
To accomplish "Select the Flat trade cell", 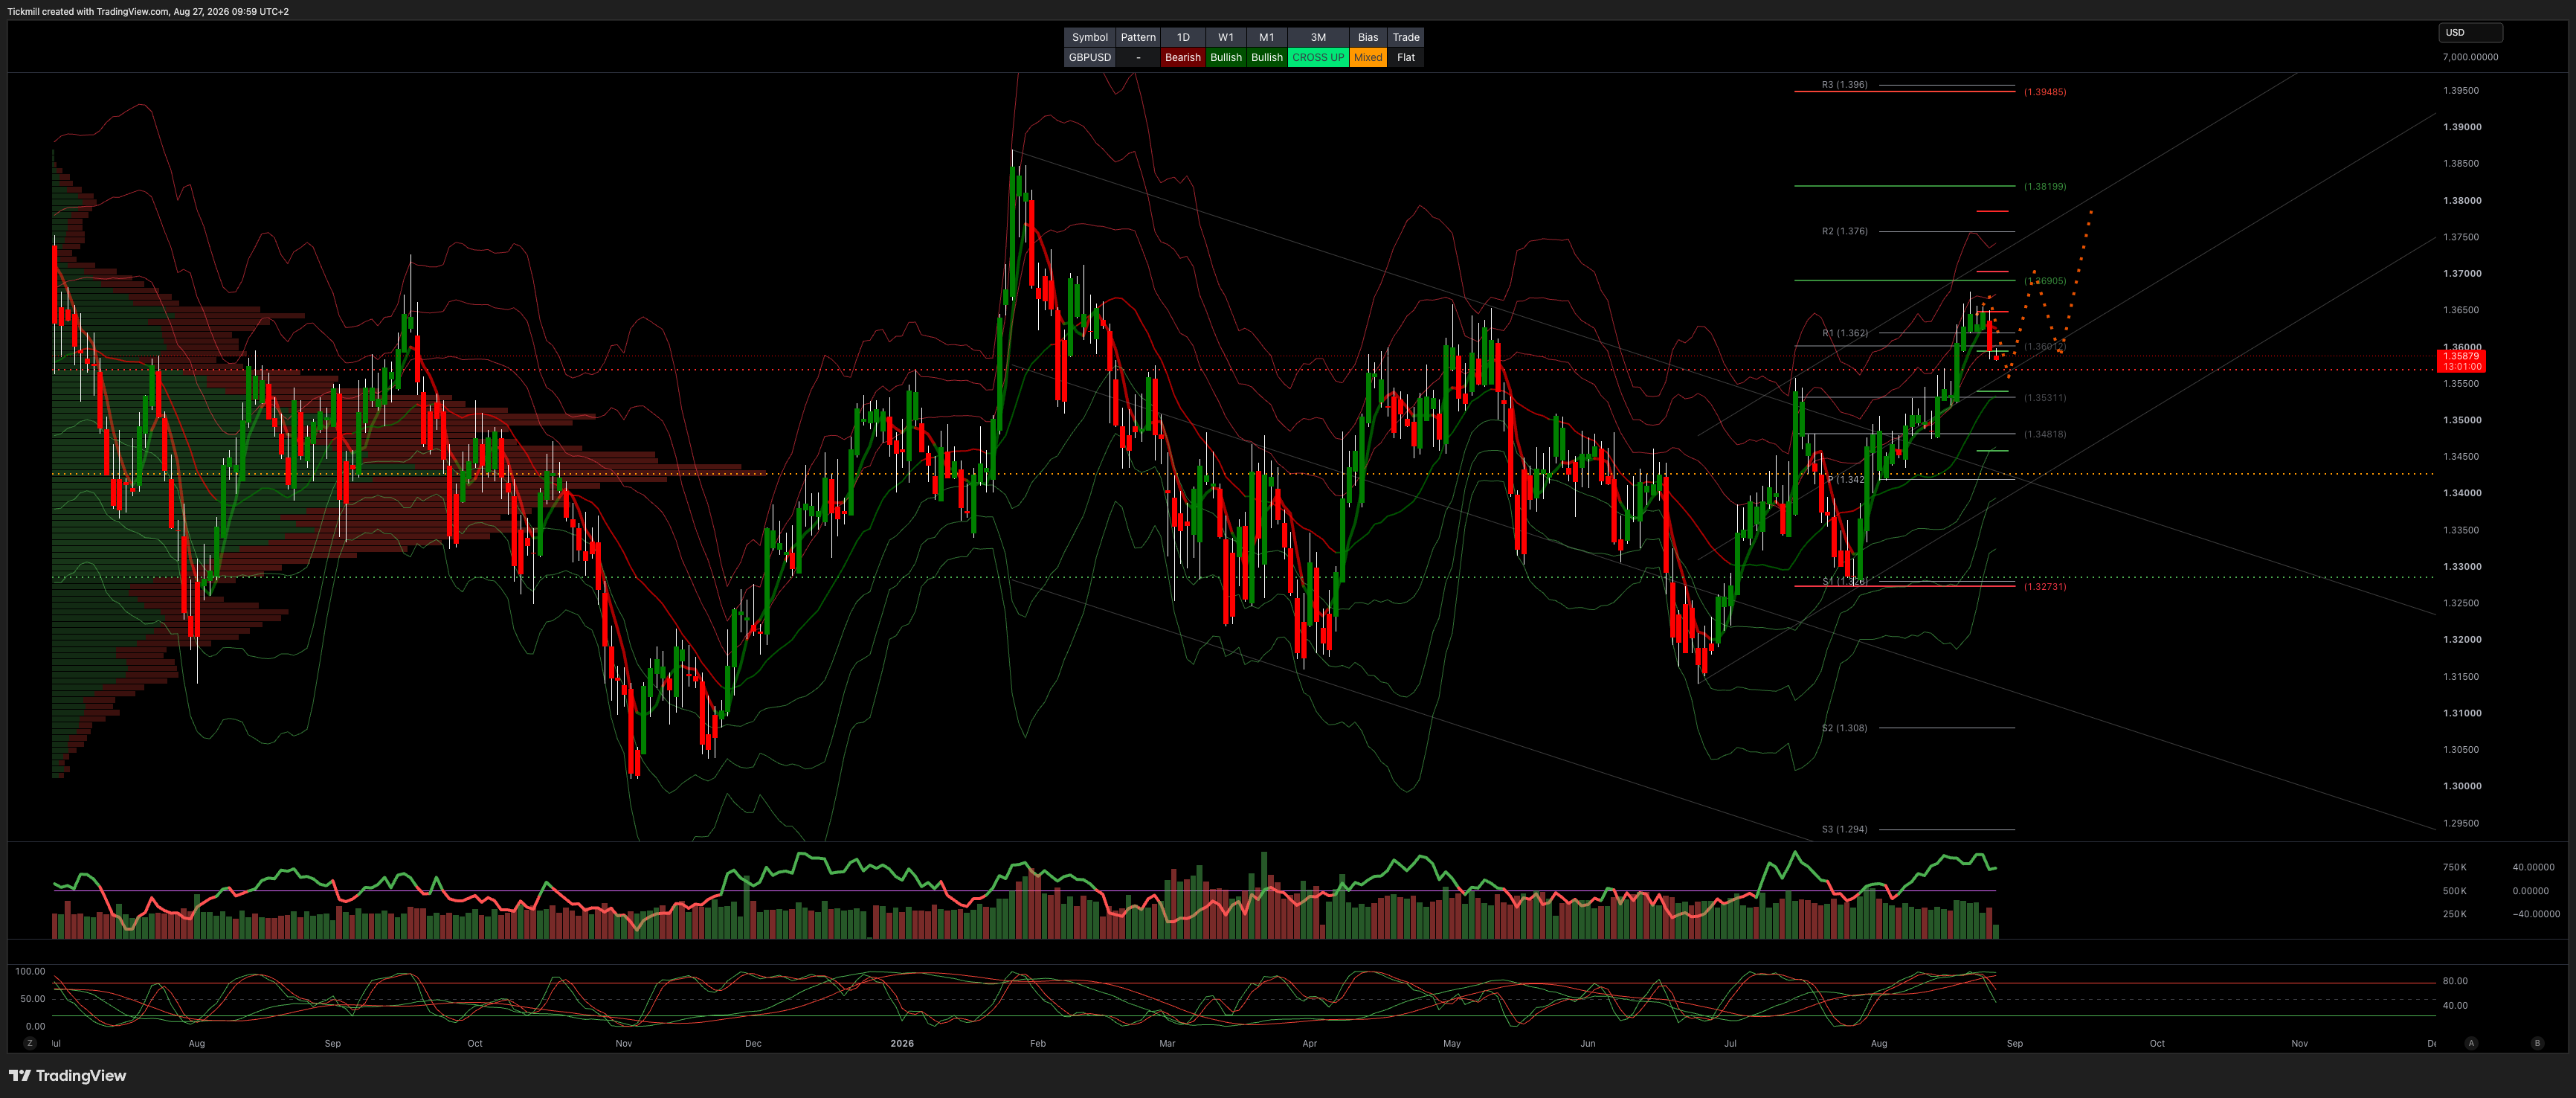I will tap(1406, 57).
